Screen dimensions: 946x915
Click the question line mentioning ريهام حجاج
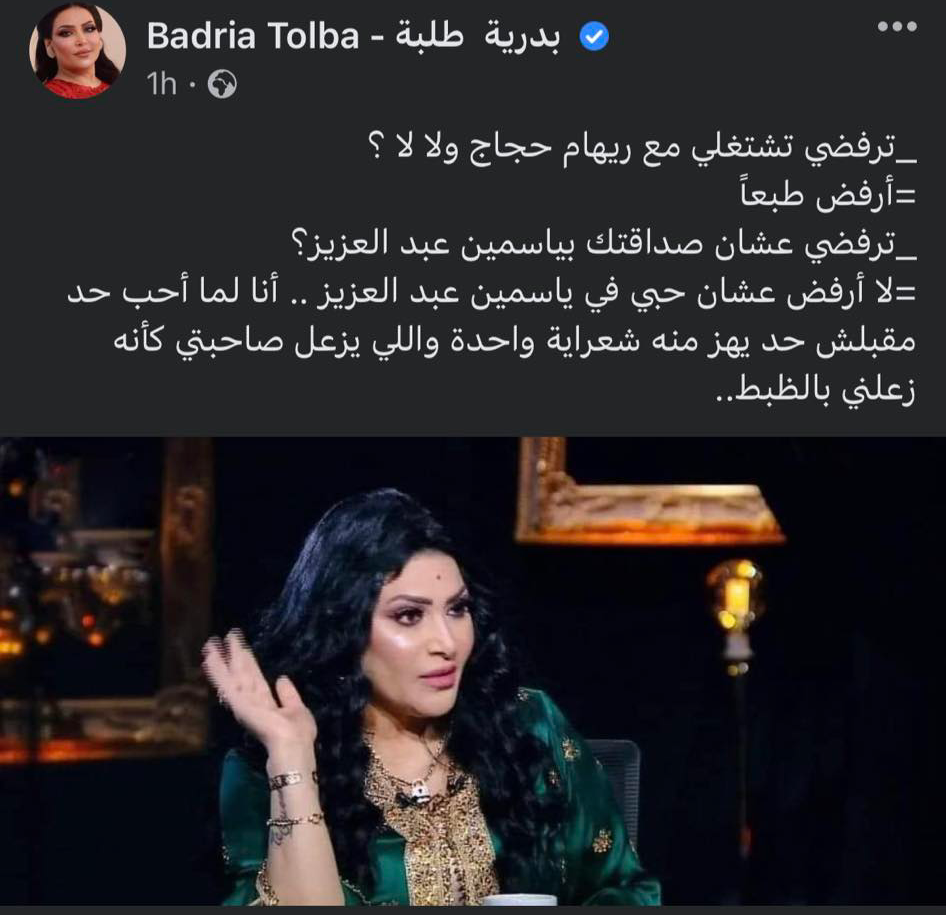pyautogui.click(x=642, y=148)
